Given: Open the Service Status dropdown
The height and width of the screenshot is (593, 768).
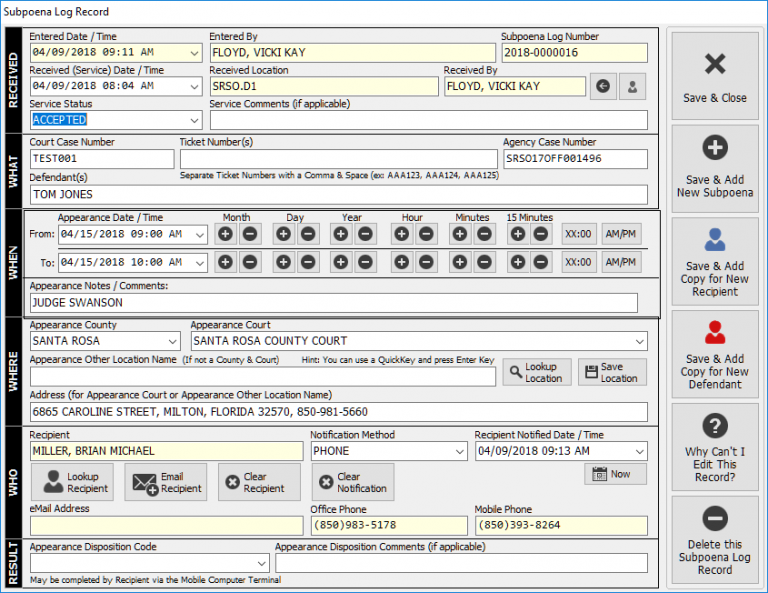Looking at the screenshot, I should [x=194, y=120].
